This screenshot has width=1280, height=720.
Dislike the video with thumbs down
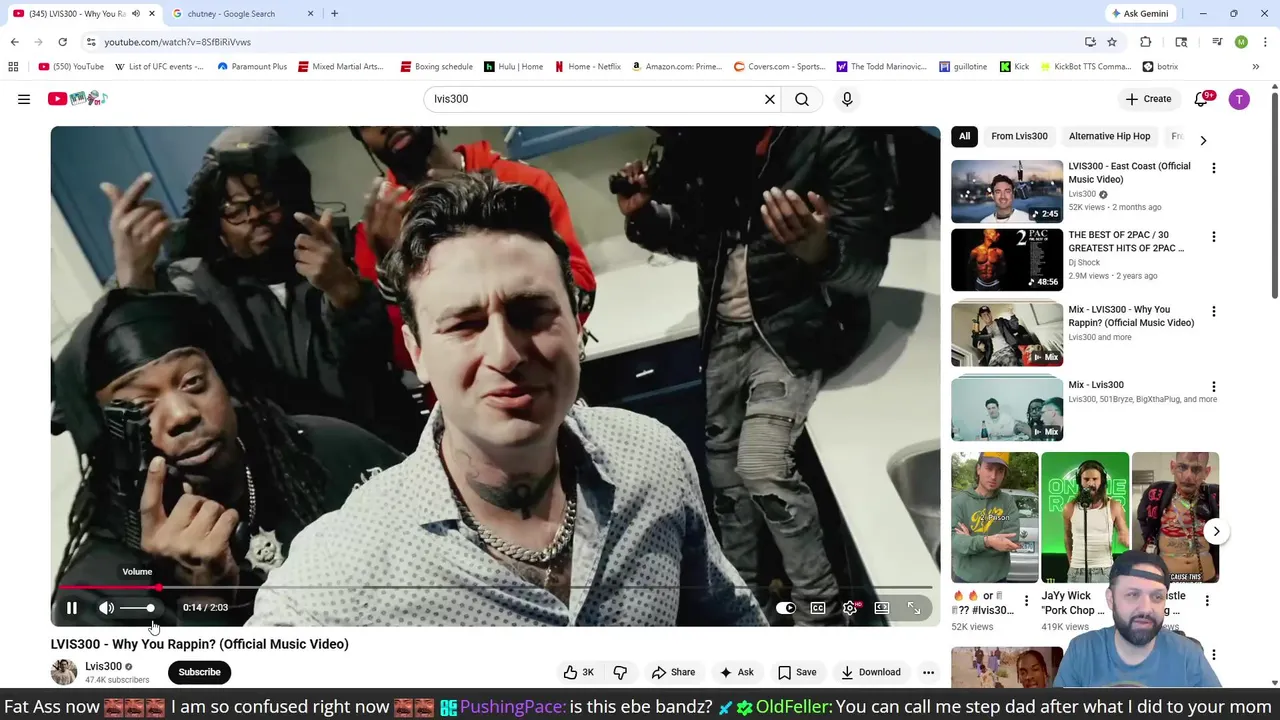point(620,672)
